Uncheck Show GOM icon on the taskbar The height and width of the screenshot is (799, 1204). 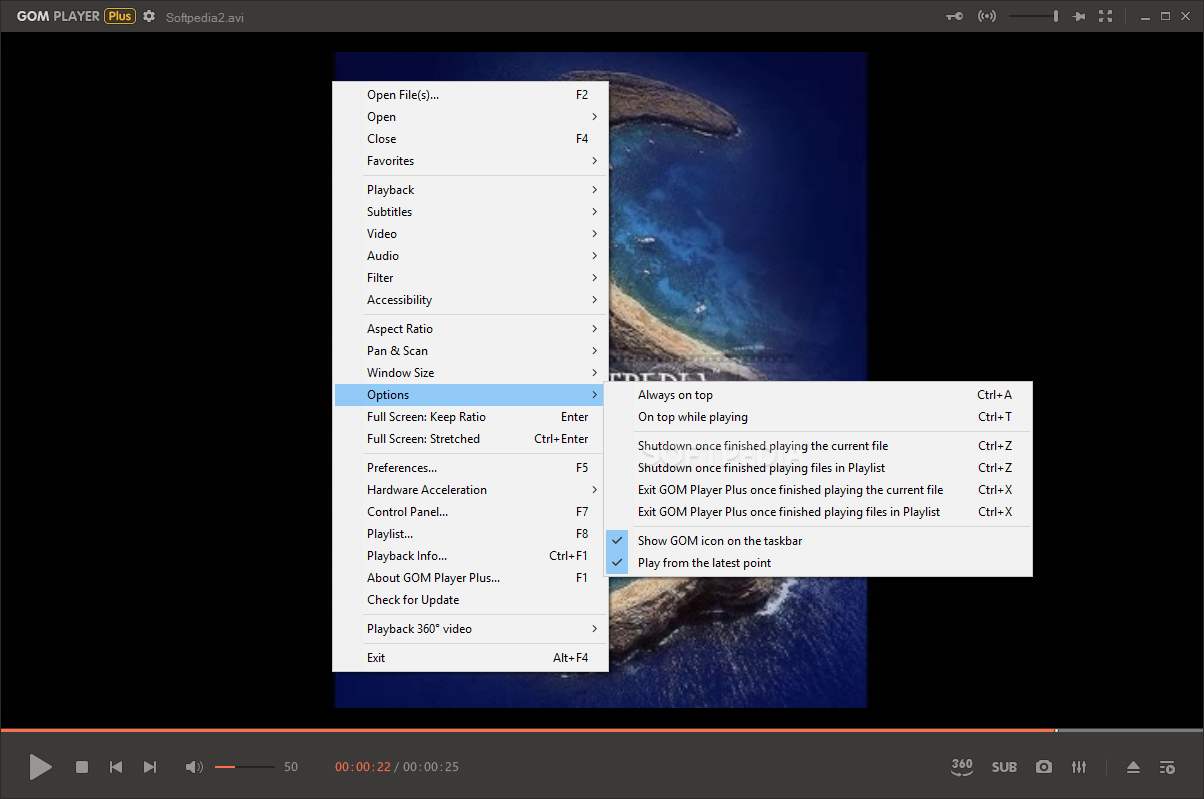(818, 541)
